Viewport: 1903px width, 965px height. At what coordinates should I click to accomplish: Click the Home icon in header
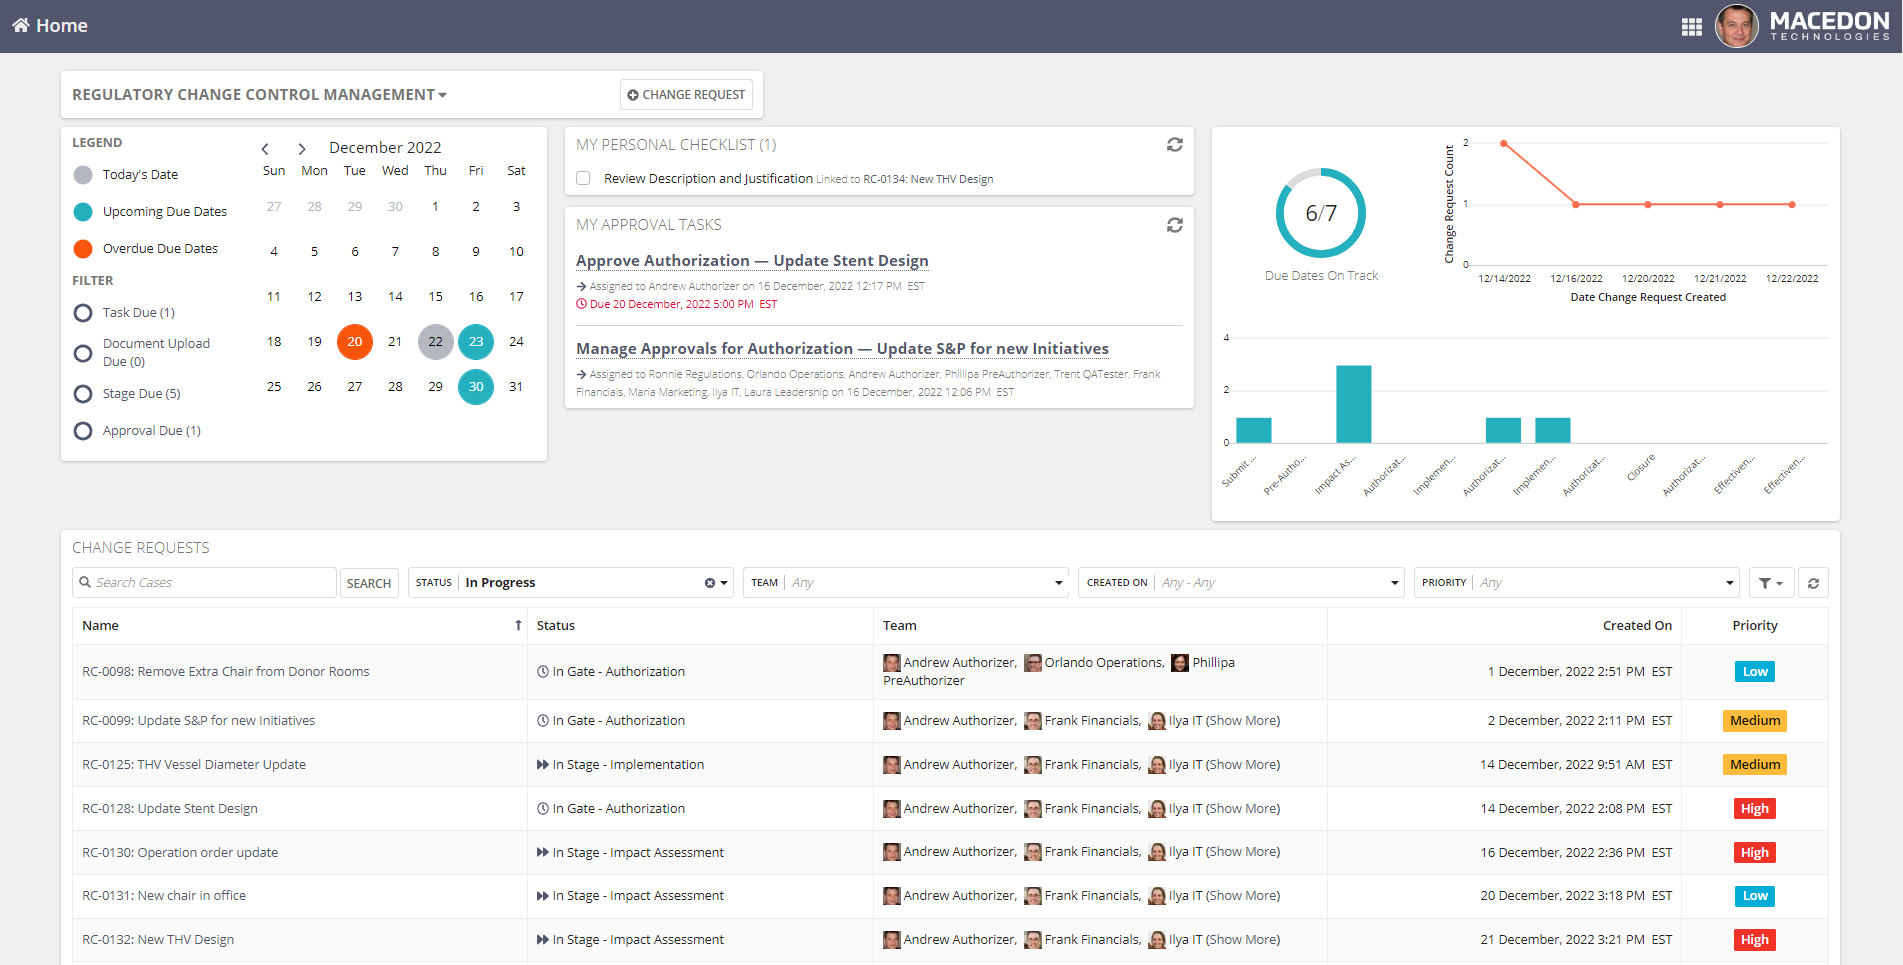(21, 26)
